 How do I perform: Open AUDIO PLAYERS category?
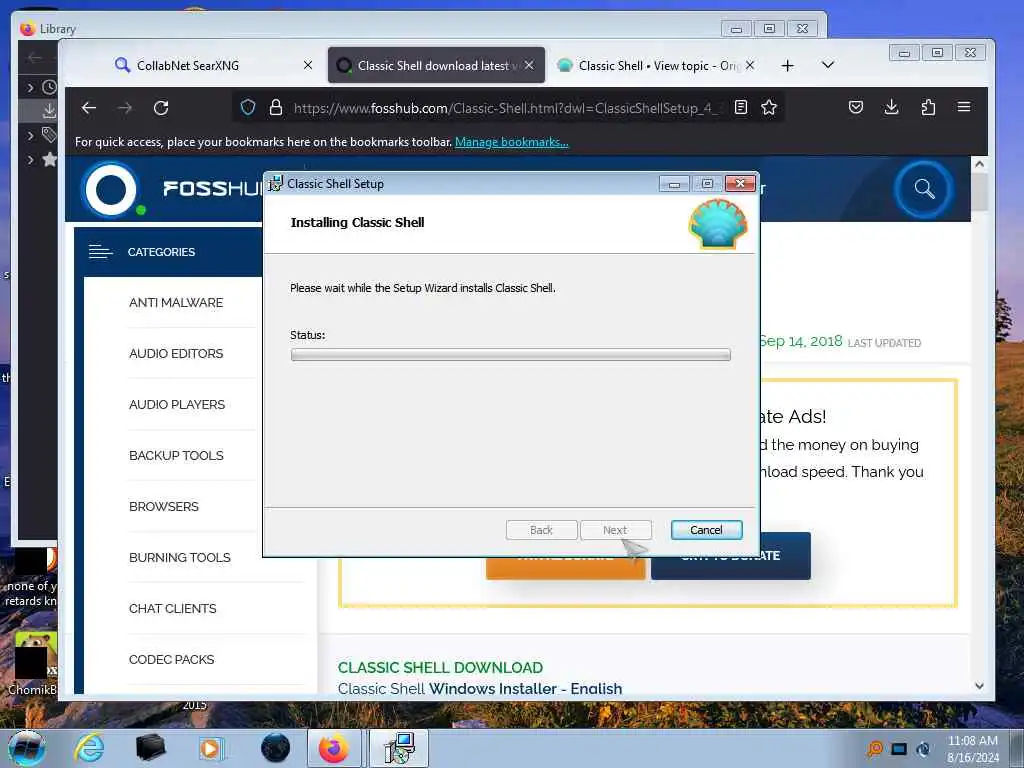coord(176,404)
